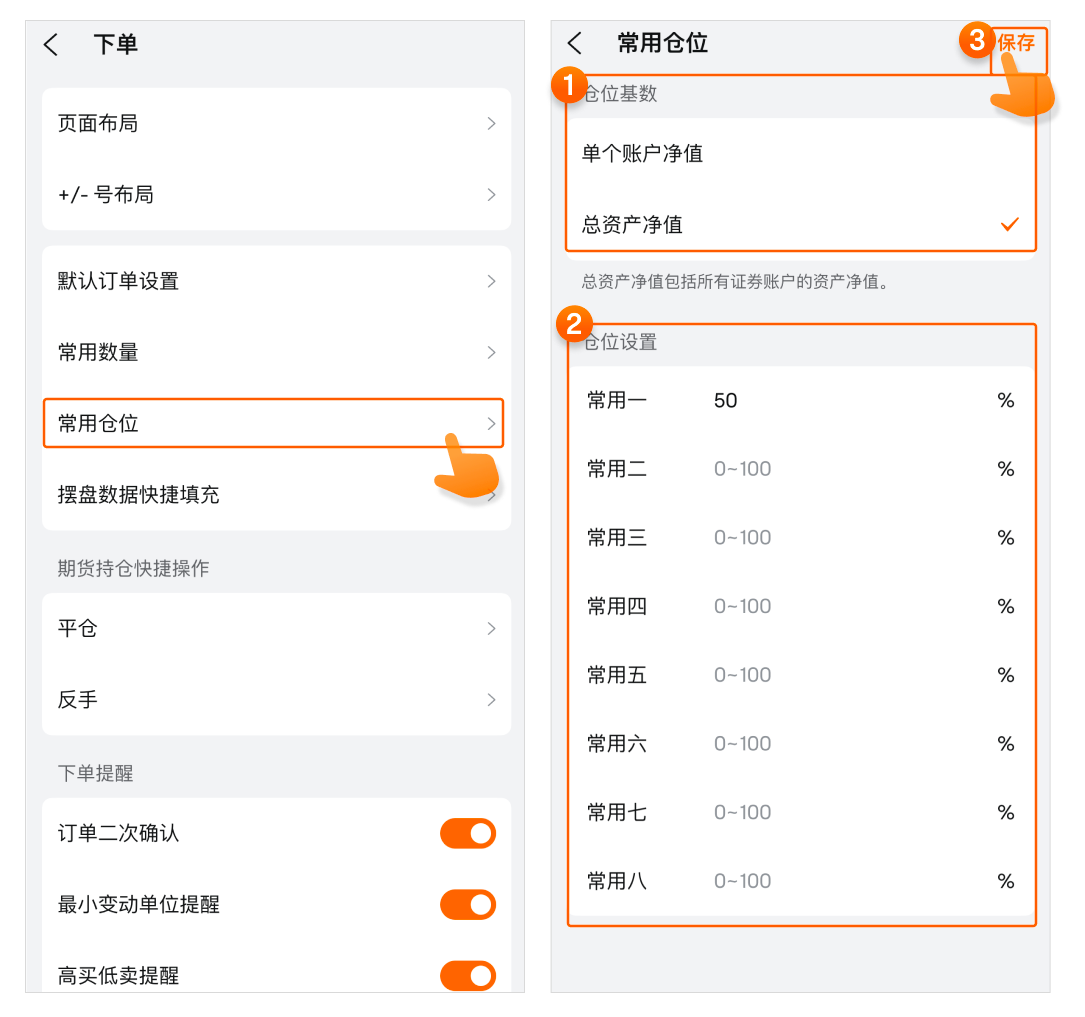Enter value in 常用八 field

840,881
